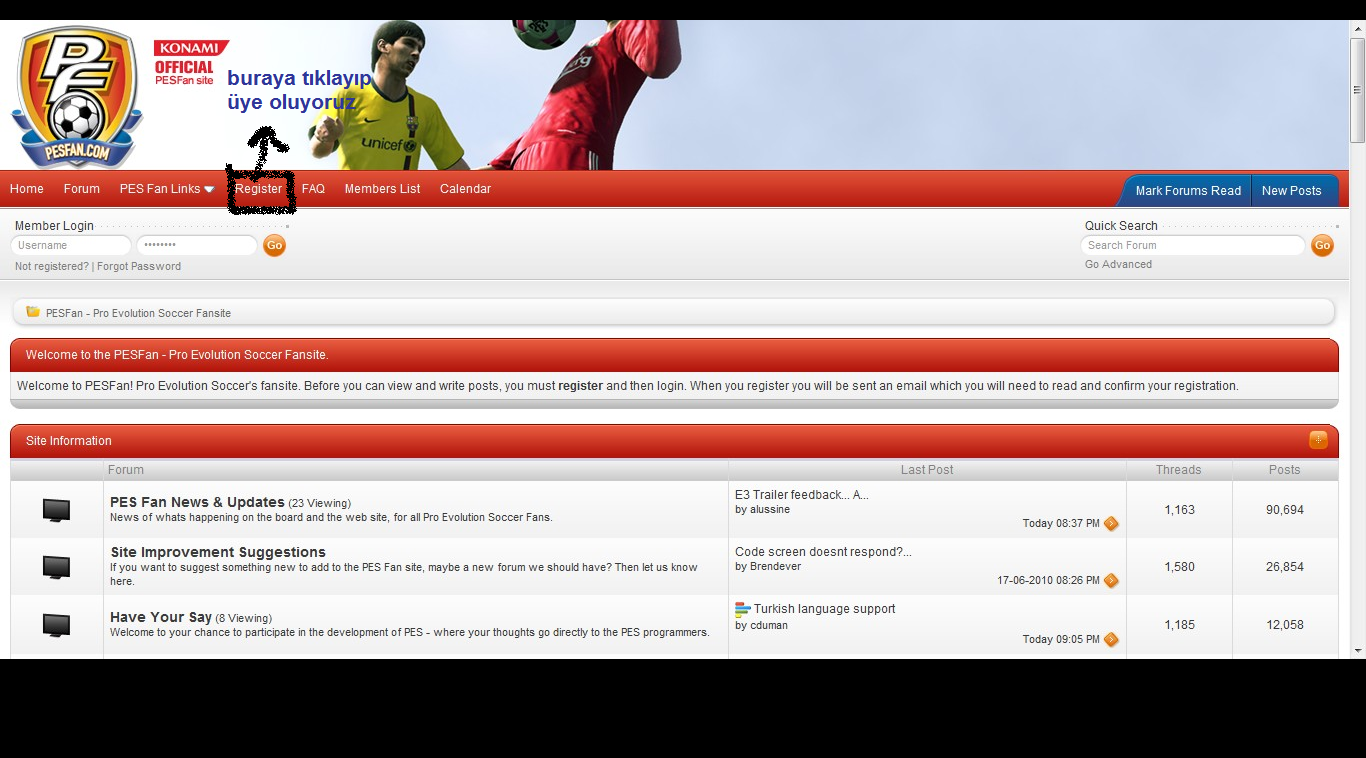Click the Threads column header
Screen dimensions: 1366x758
pos(1179,470)
